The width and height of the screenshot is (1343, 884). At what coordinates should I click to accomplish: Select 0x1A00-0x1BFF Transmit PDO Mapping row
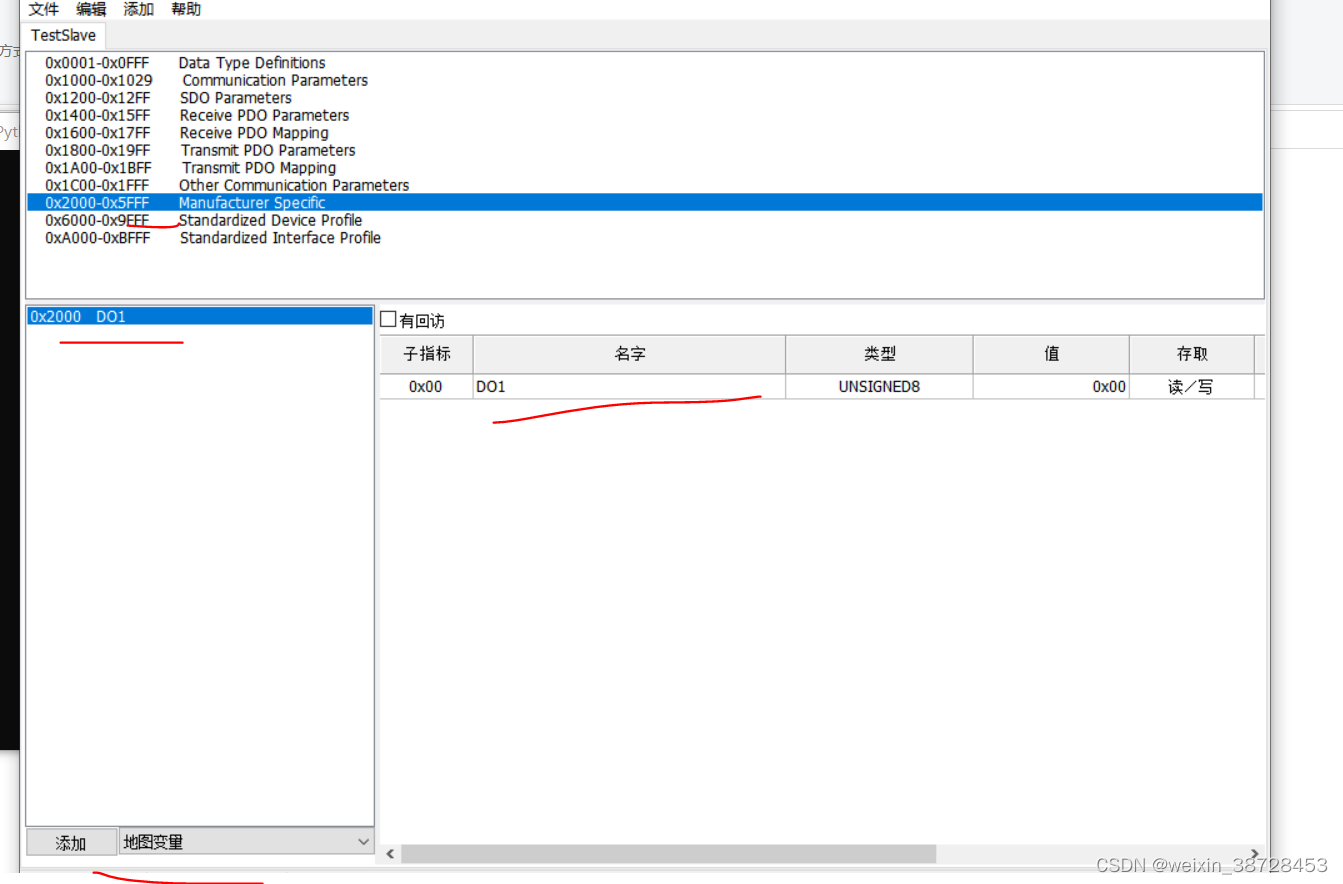pyautogui.click(x=644, y=168)
